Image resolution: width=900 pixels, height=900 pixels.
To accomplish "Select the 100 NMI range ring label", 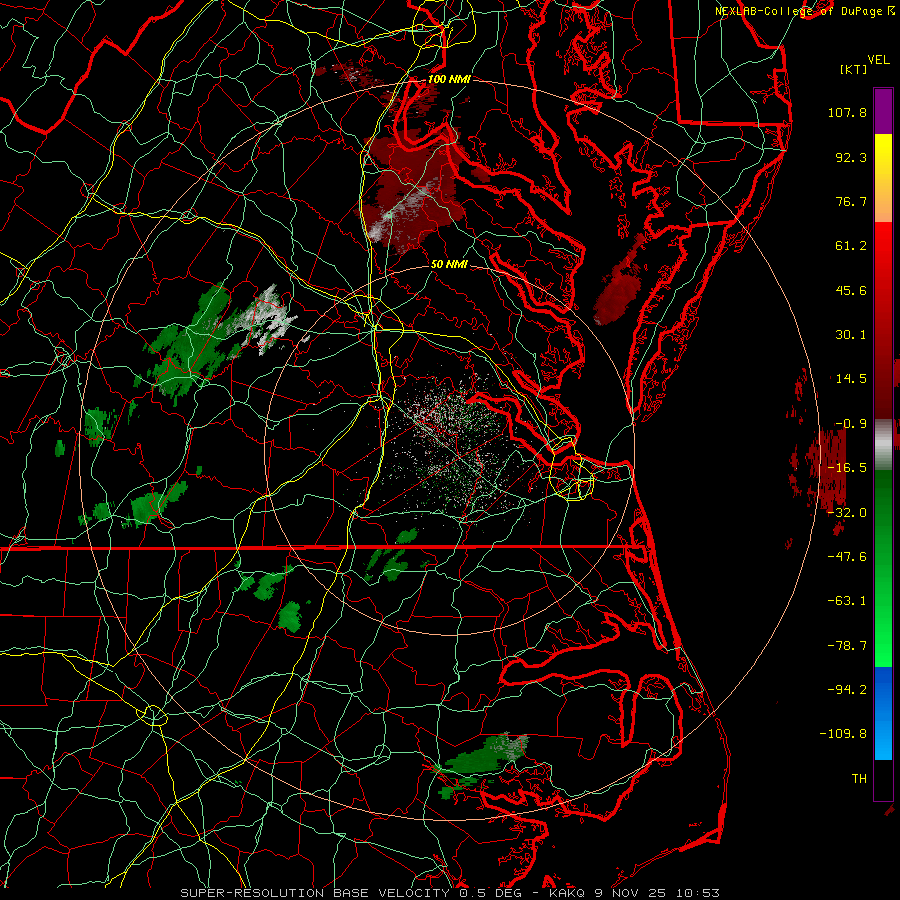I will click(x=449, y=79).
